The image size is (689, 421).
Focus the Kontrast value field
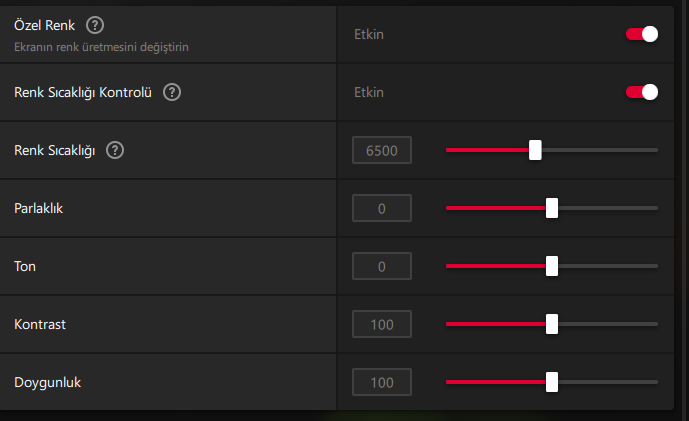point(381,324)
